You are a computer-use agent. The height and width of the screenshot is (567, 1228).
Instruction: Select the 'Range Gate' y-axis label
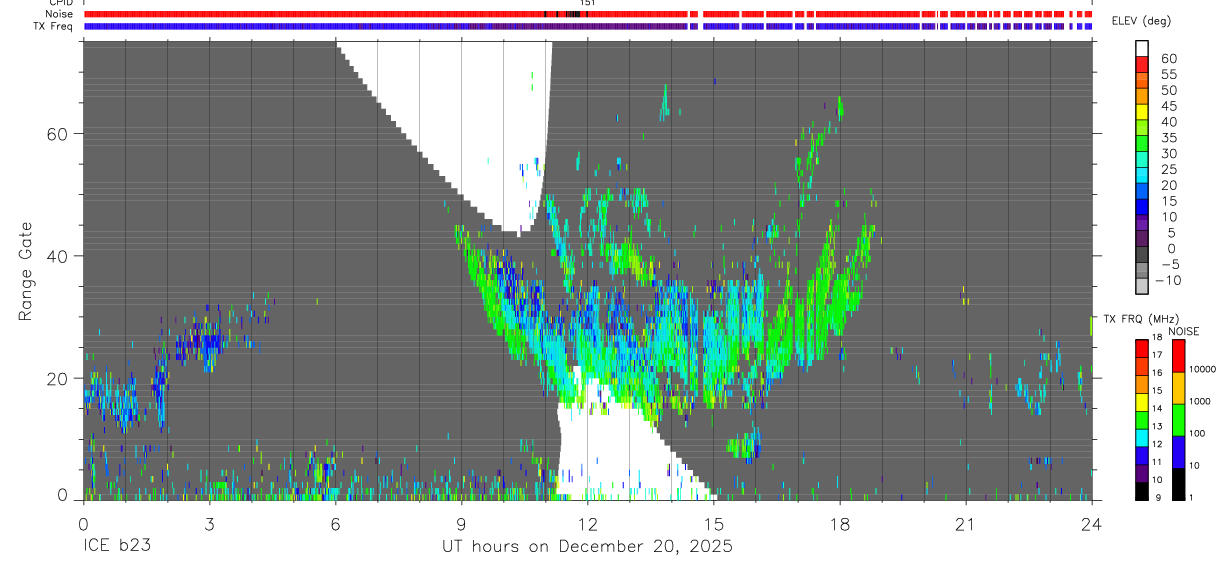[27, 272]
